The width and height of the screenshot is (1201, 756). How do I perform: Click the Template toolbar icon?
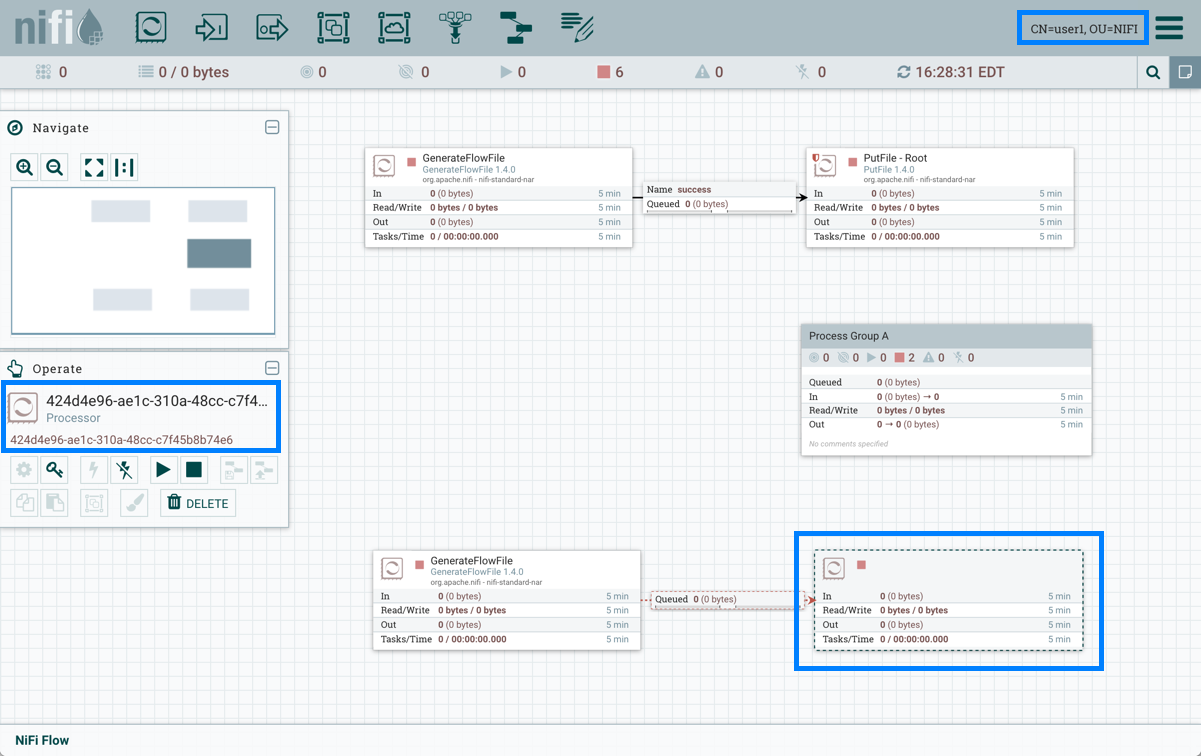pos(516,28)
